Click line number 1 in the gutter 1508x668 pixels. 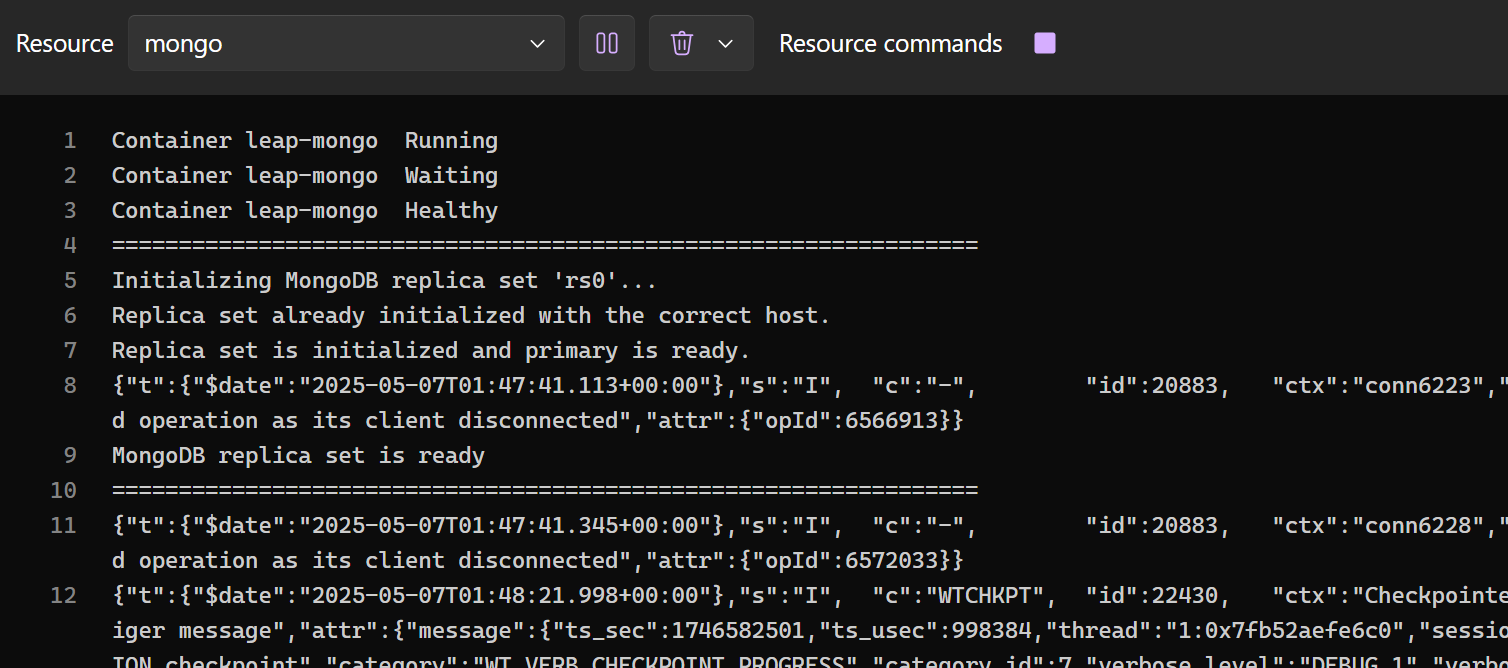click(70, 140)
